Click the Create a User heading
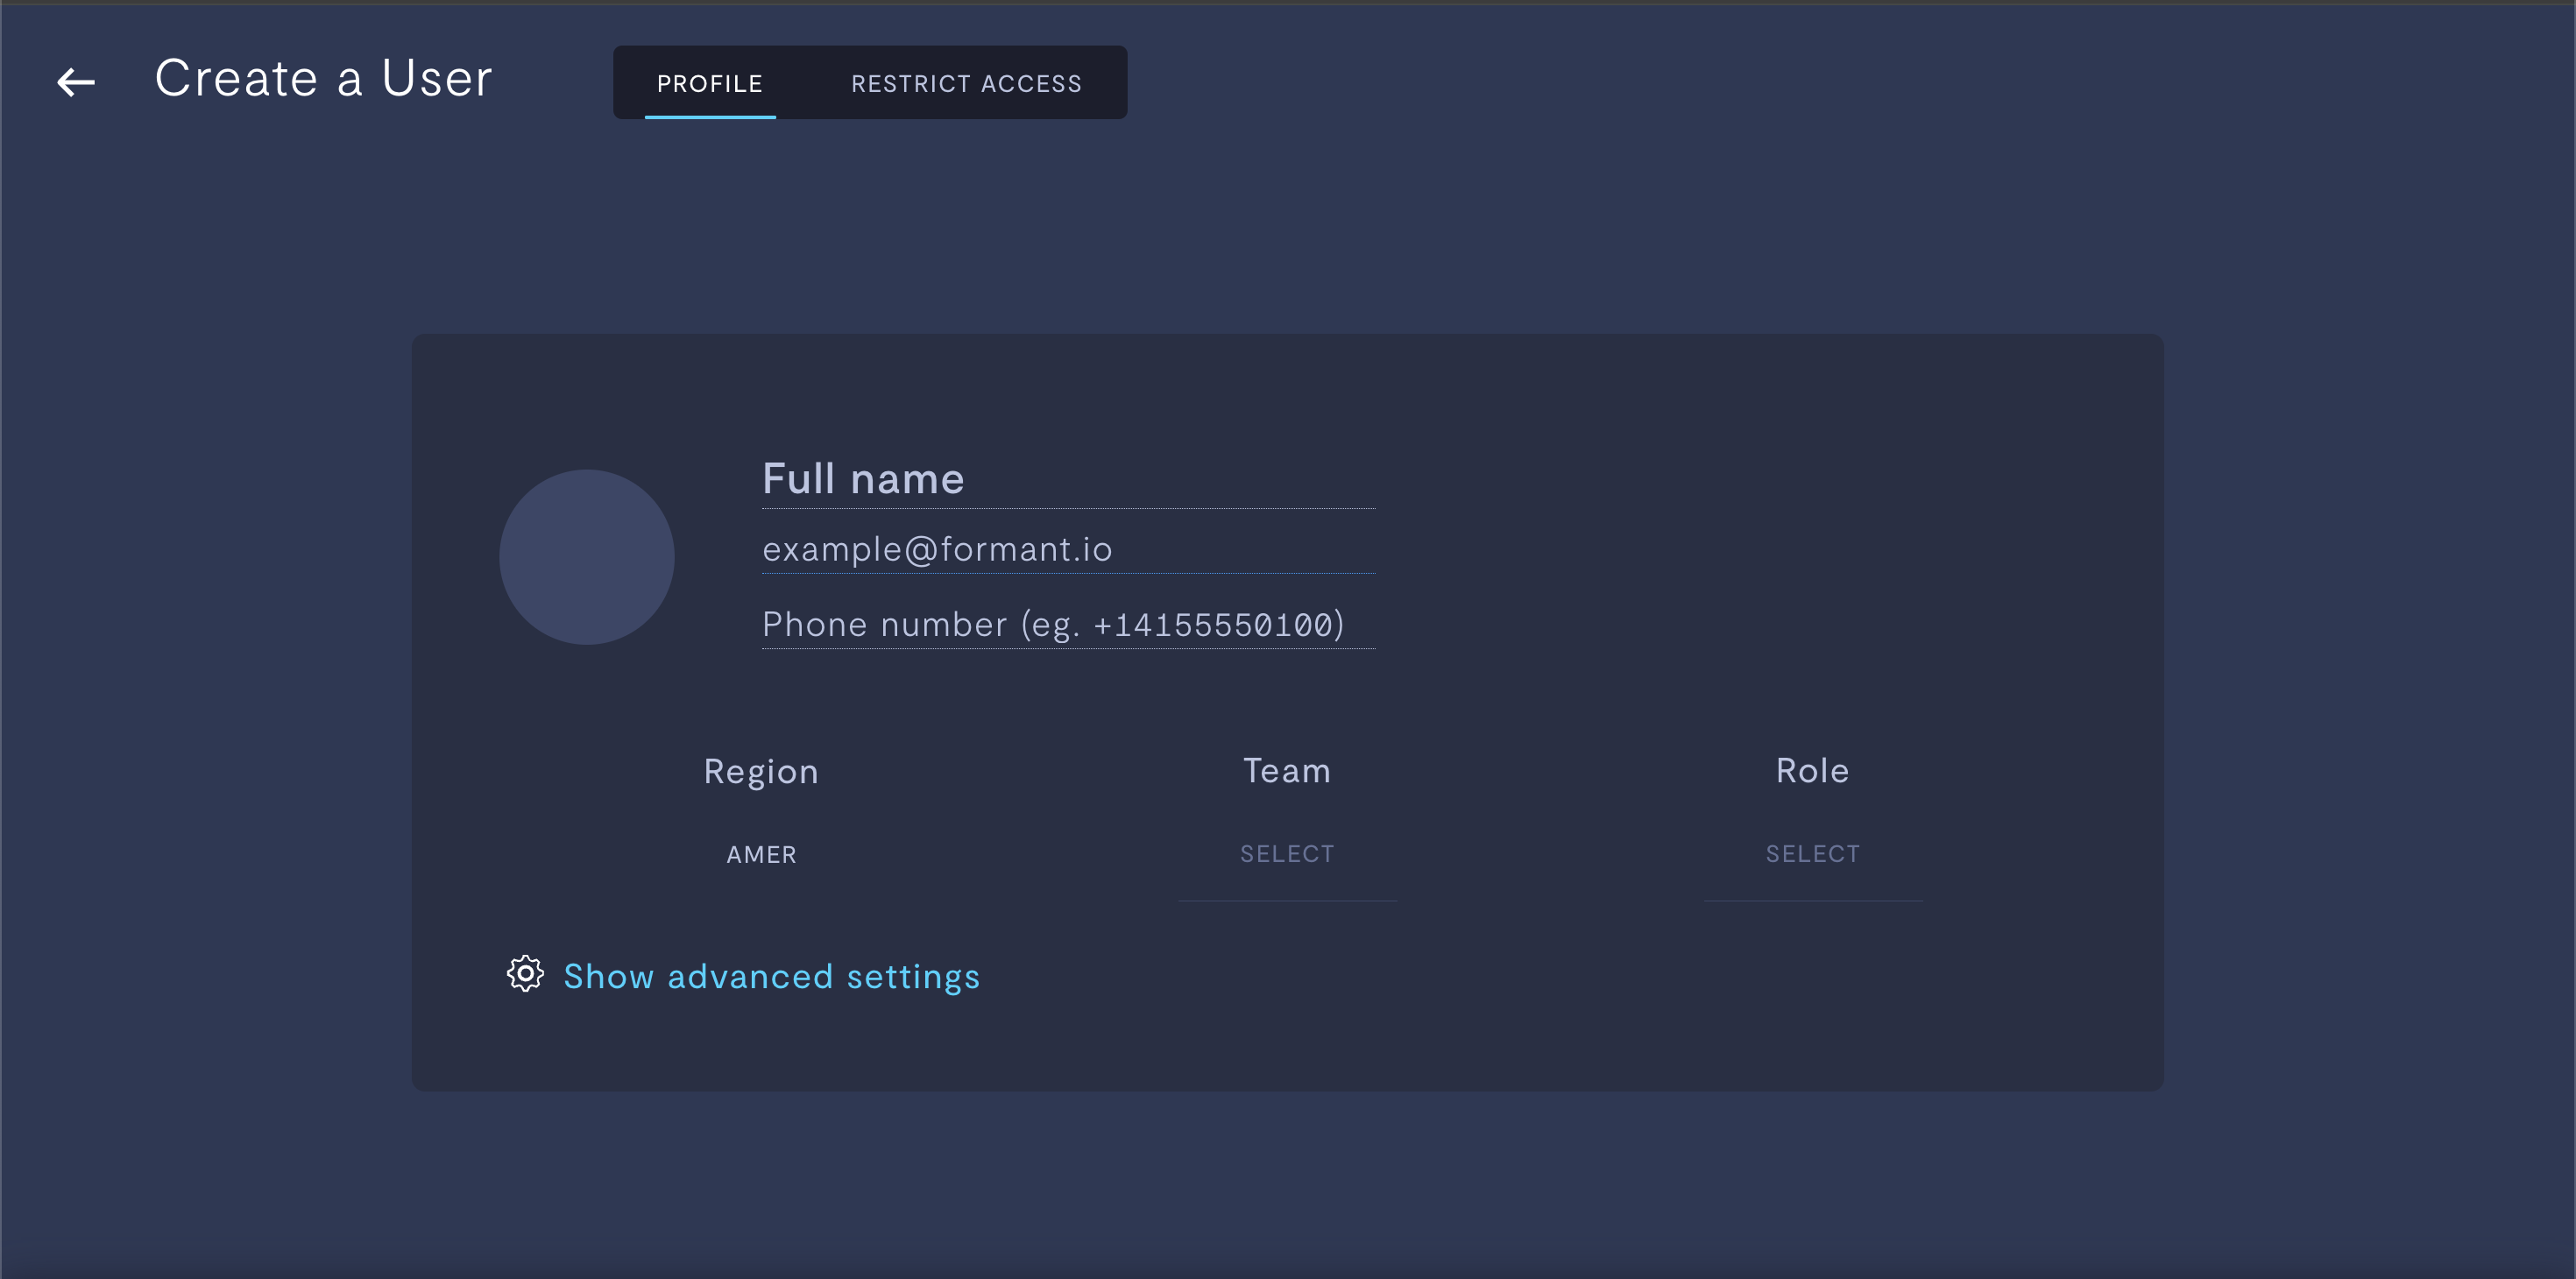Viewport: 2576px width, 1279px height. [x=323, y=78]
